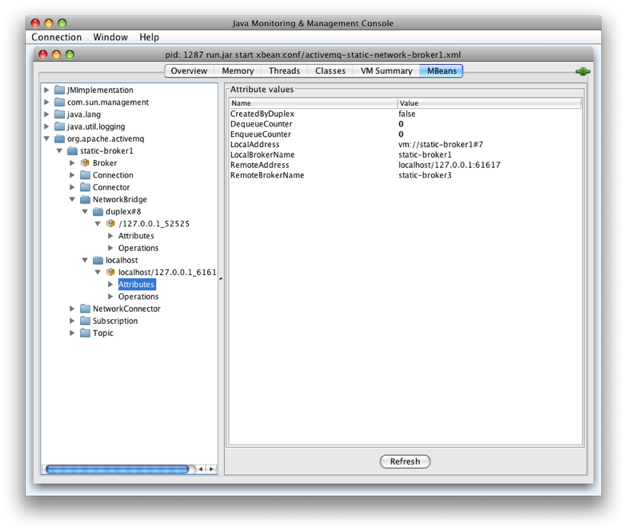Click the Subscription folder icon
The width and height of the screenshot is (627, 531).
coord(85,321)
